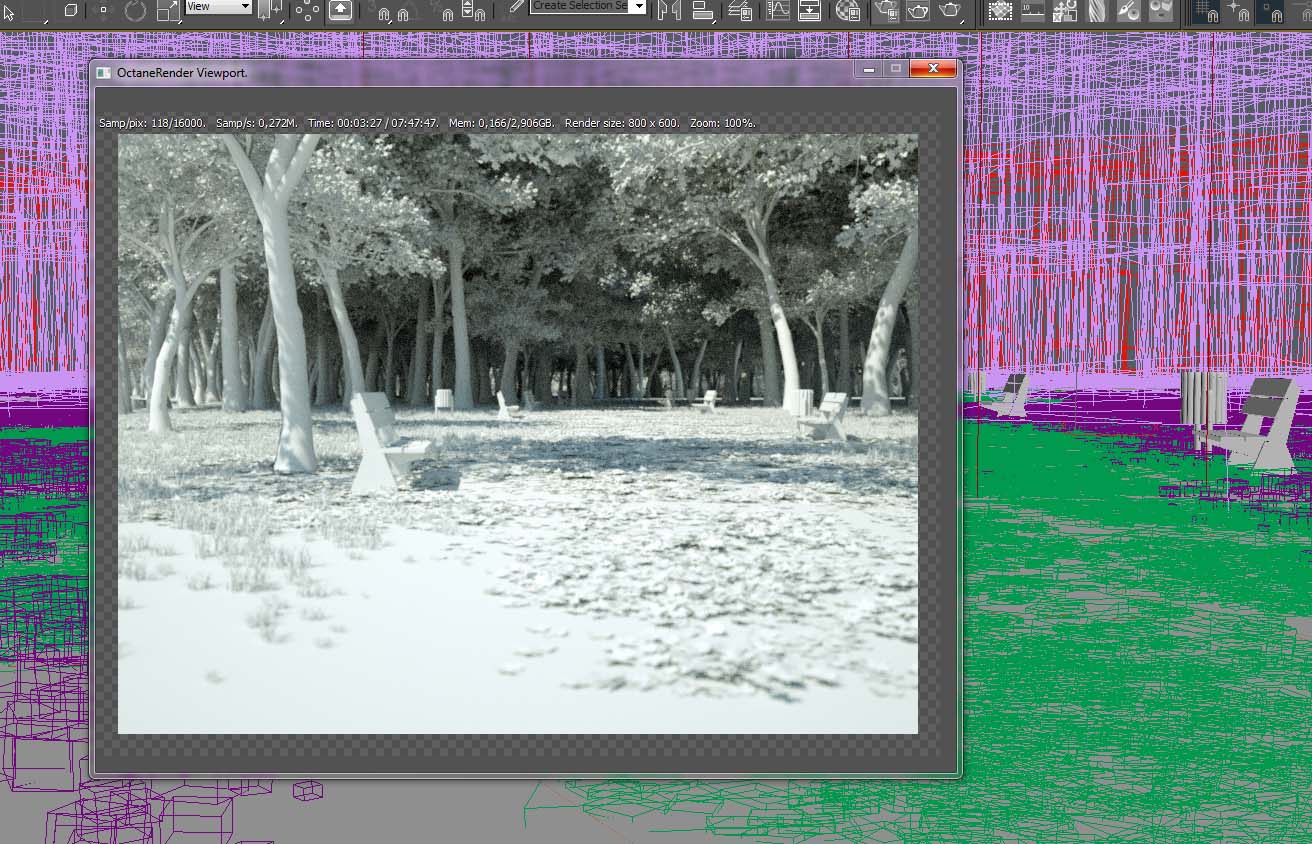Activate the Select and Manipulate tool

point(307,11)
